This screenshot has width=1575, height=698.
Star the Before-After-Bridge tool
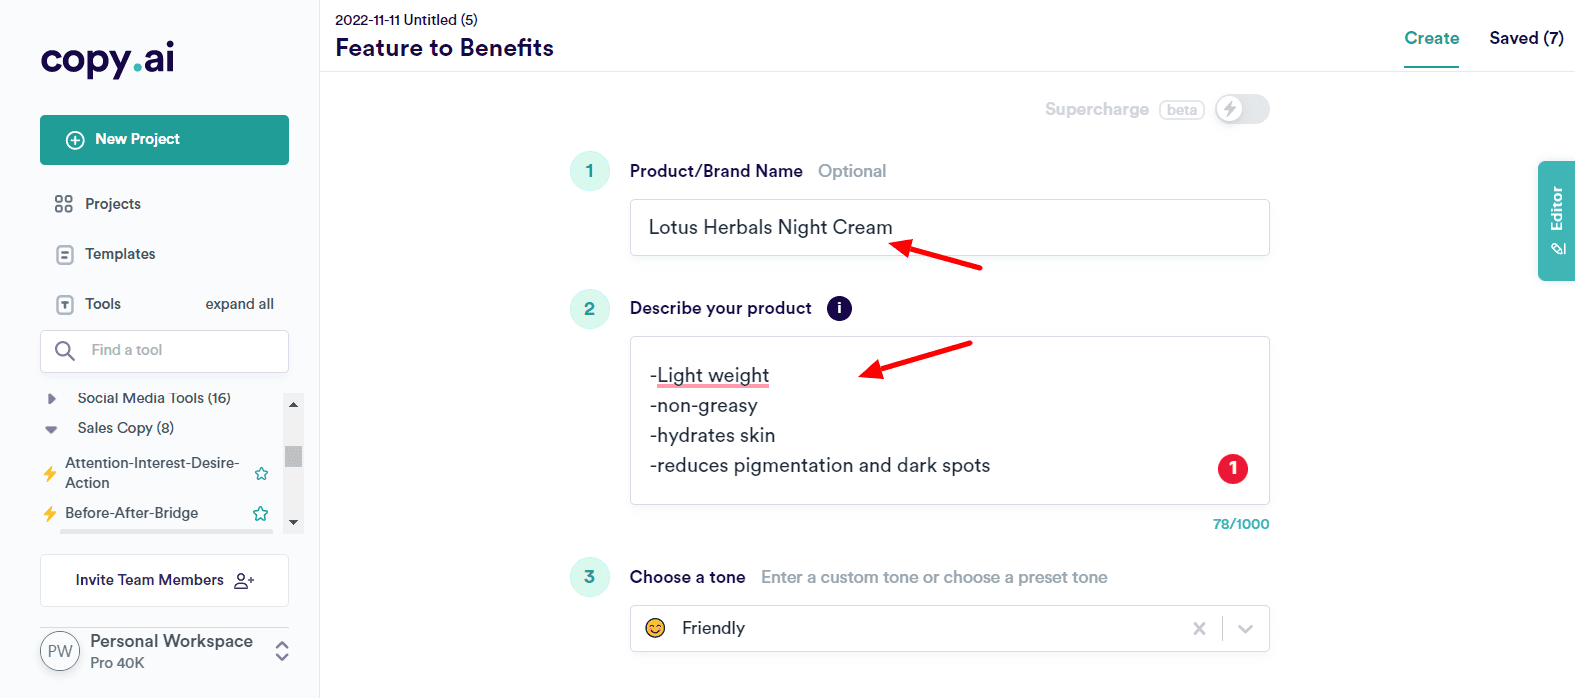[x=260, y=513]
